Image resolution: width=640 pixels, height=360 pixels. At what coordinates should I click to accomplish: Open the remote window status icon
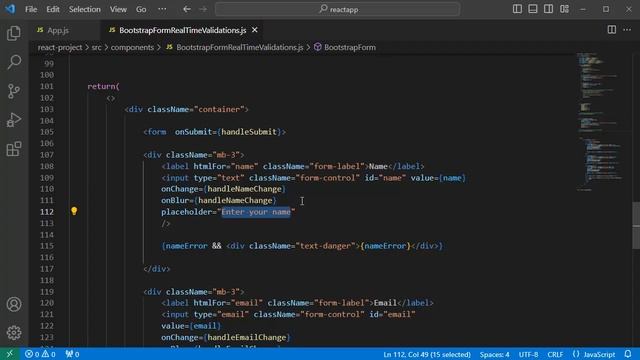[9, 354]
